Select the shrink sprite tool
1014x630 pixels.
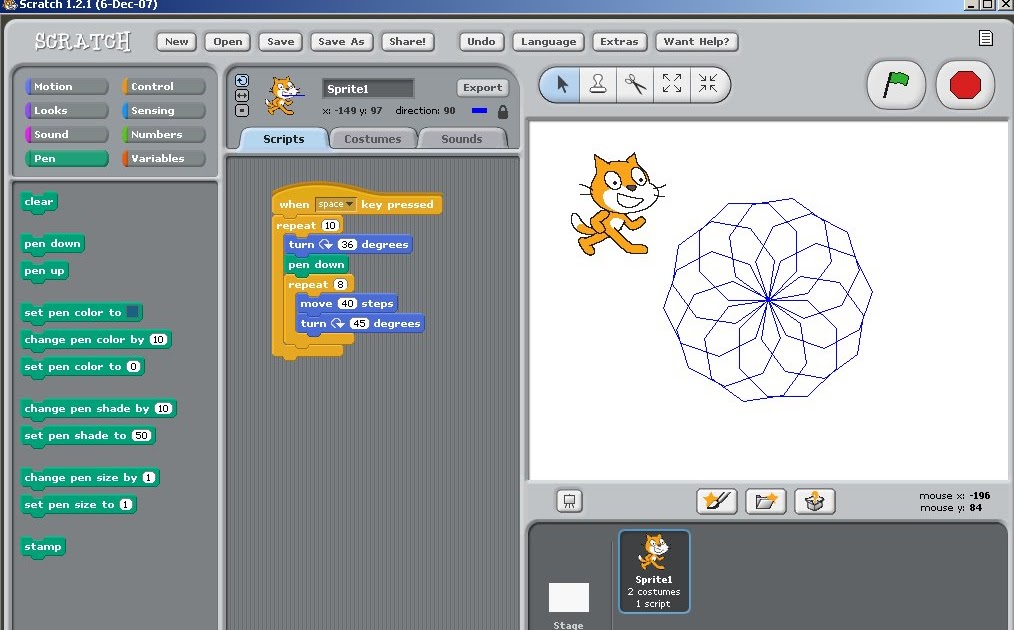[709, 85]
